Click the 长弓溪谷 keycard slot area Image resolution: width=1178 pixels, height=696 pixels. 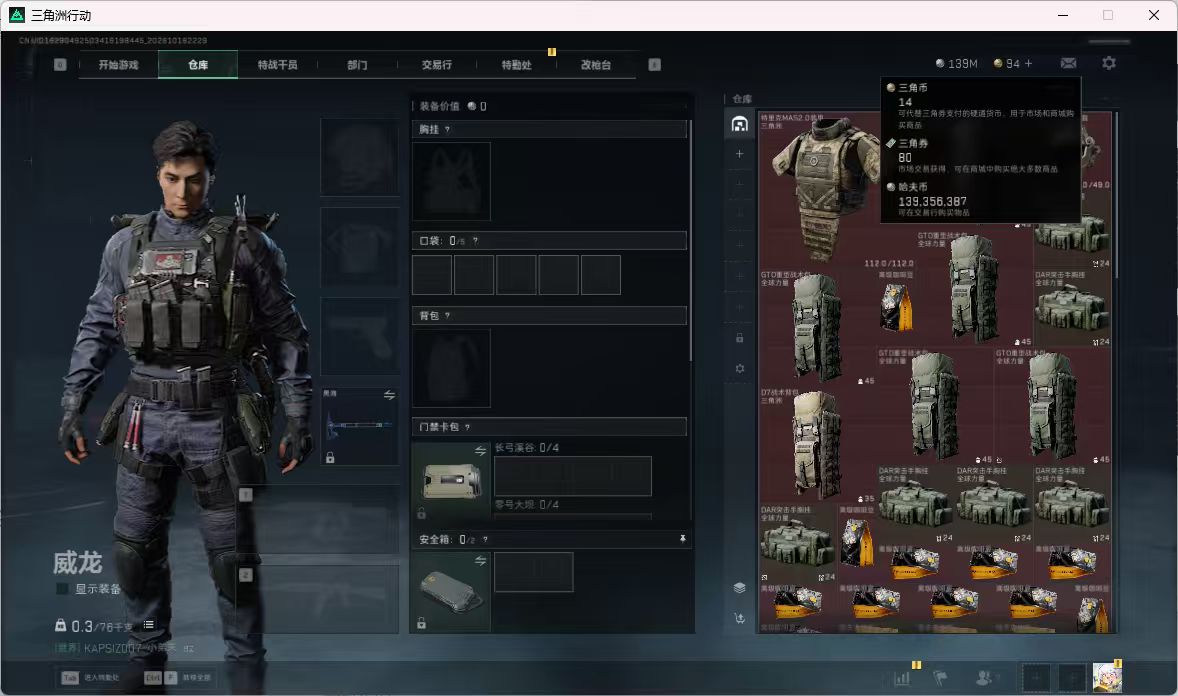[x=572, y=476]
